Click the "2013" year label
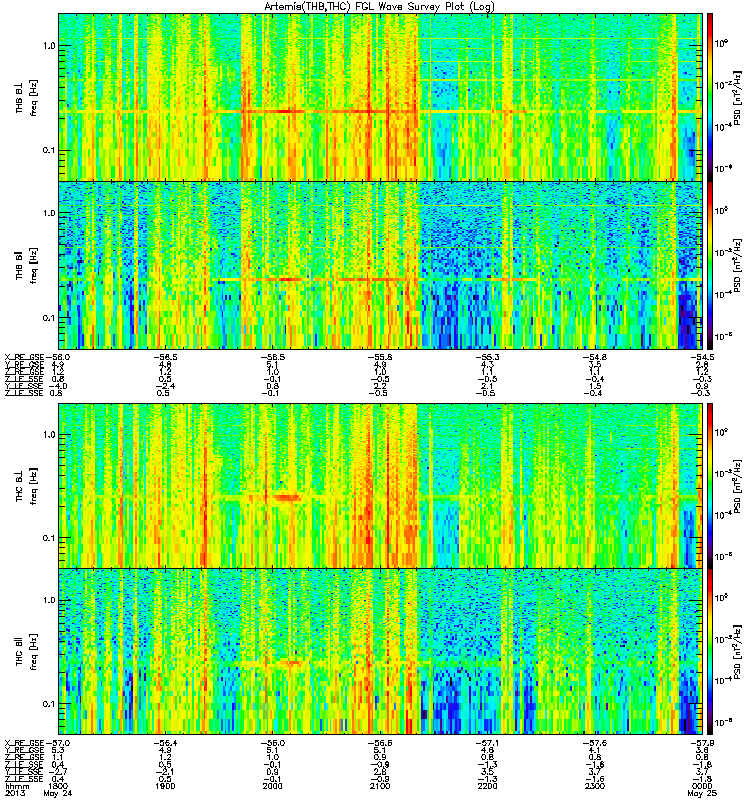Viewport: 750px width, 800px height. (14, 794)
